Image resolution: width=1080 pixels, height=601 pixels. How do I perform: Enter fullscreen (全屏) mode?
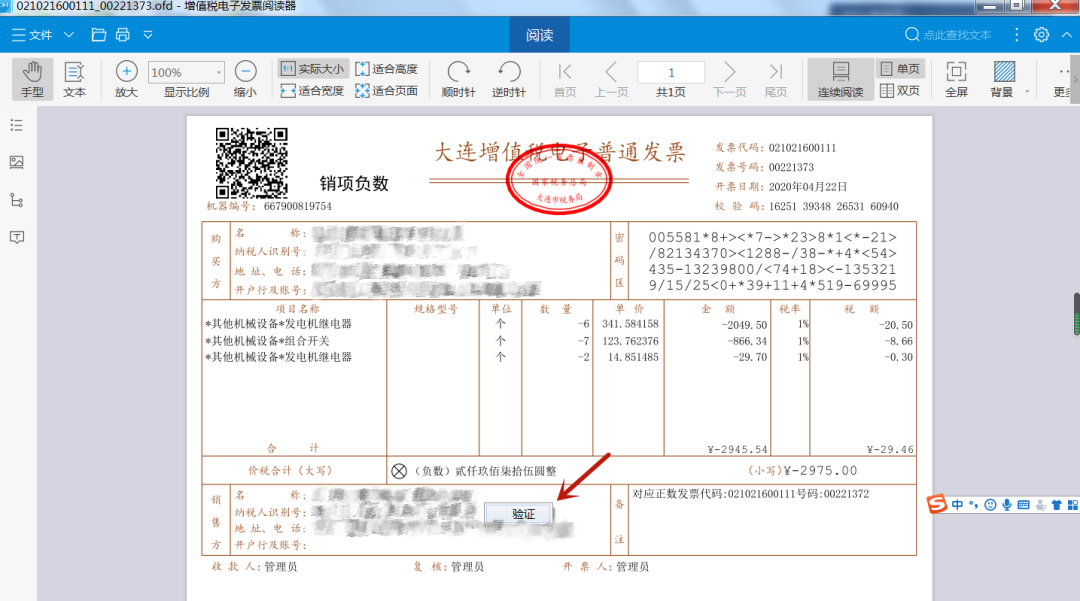coord(956,78)
